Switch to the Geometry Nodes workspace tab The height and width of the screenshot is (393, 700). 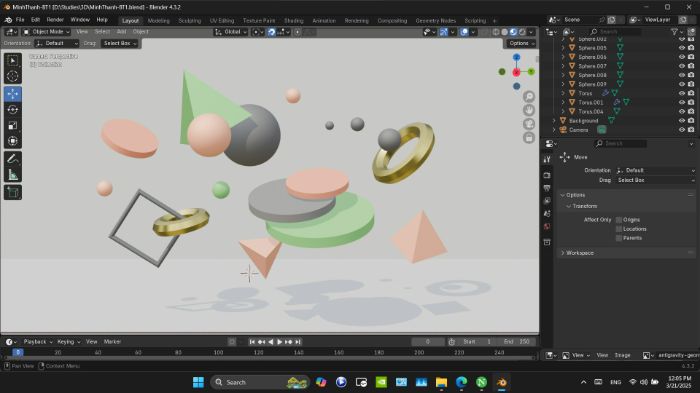pos(436,21)
